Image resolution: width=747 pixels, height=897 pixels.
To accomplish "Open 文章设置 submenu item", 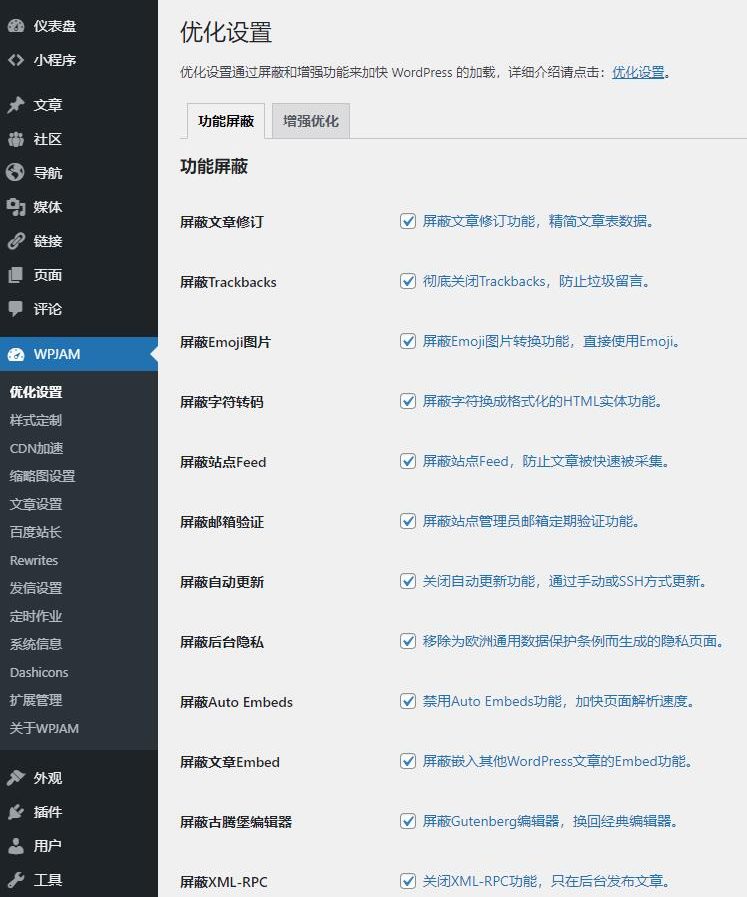I will coord(35,504).
